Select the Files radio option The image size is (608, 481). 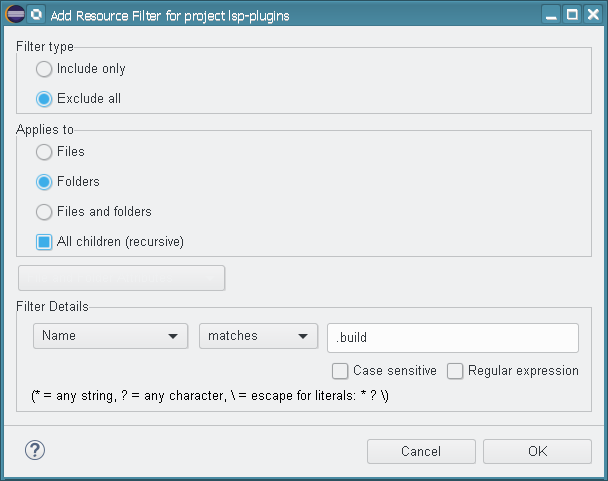(x=44, y=153)
